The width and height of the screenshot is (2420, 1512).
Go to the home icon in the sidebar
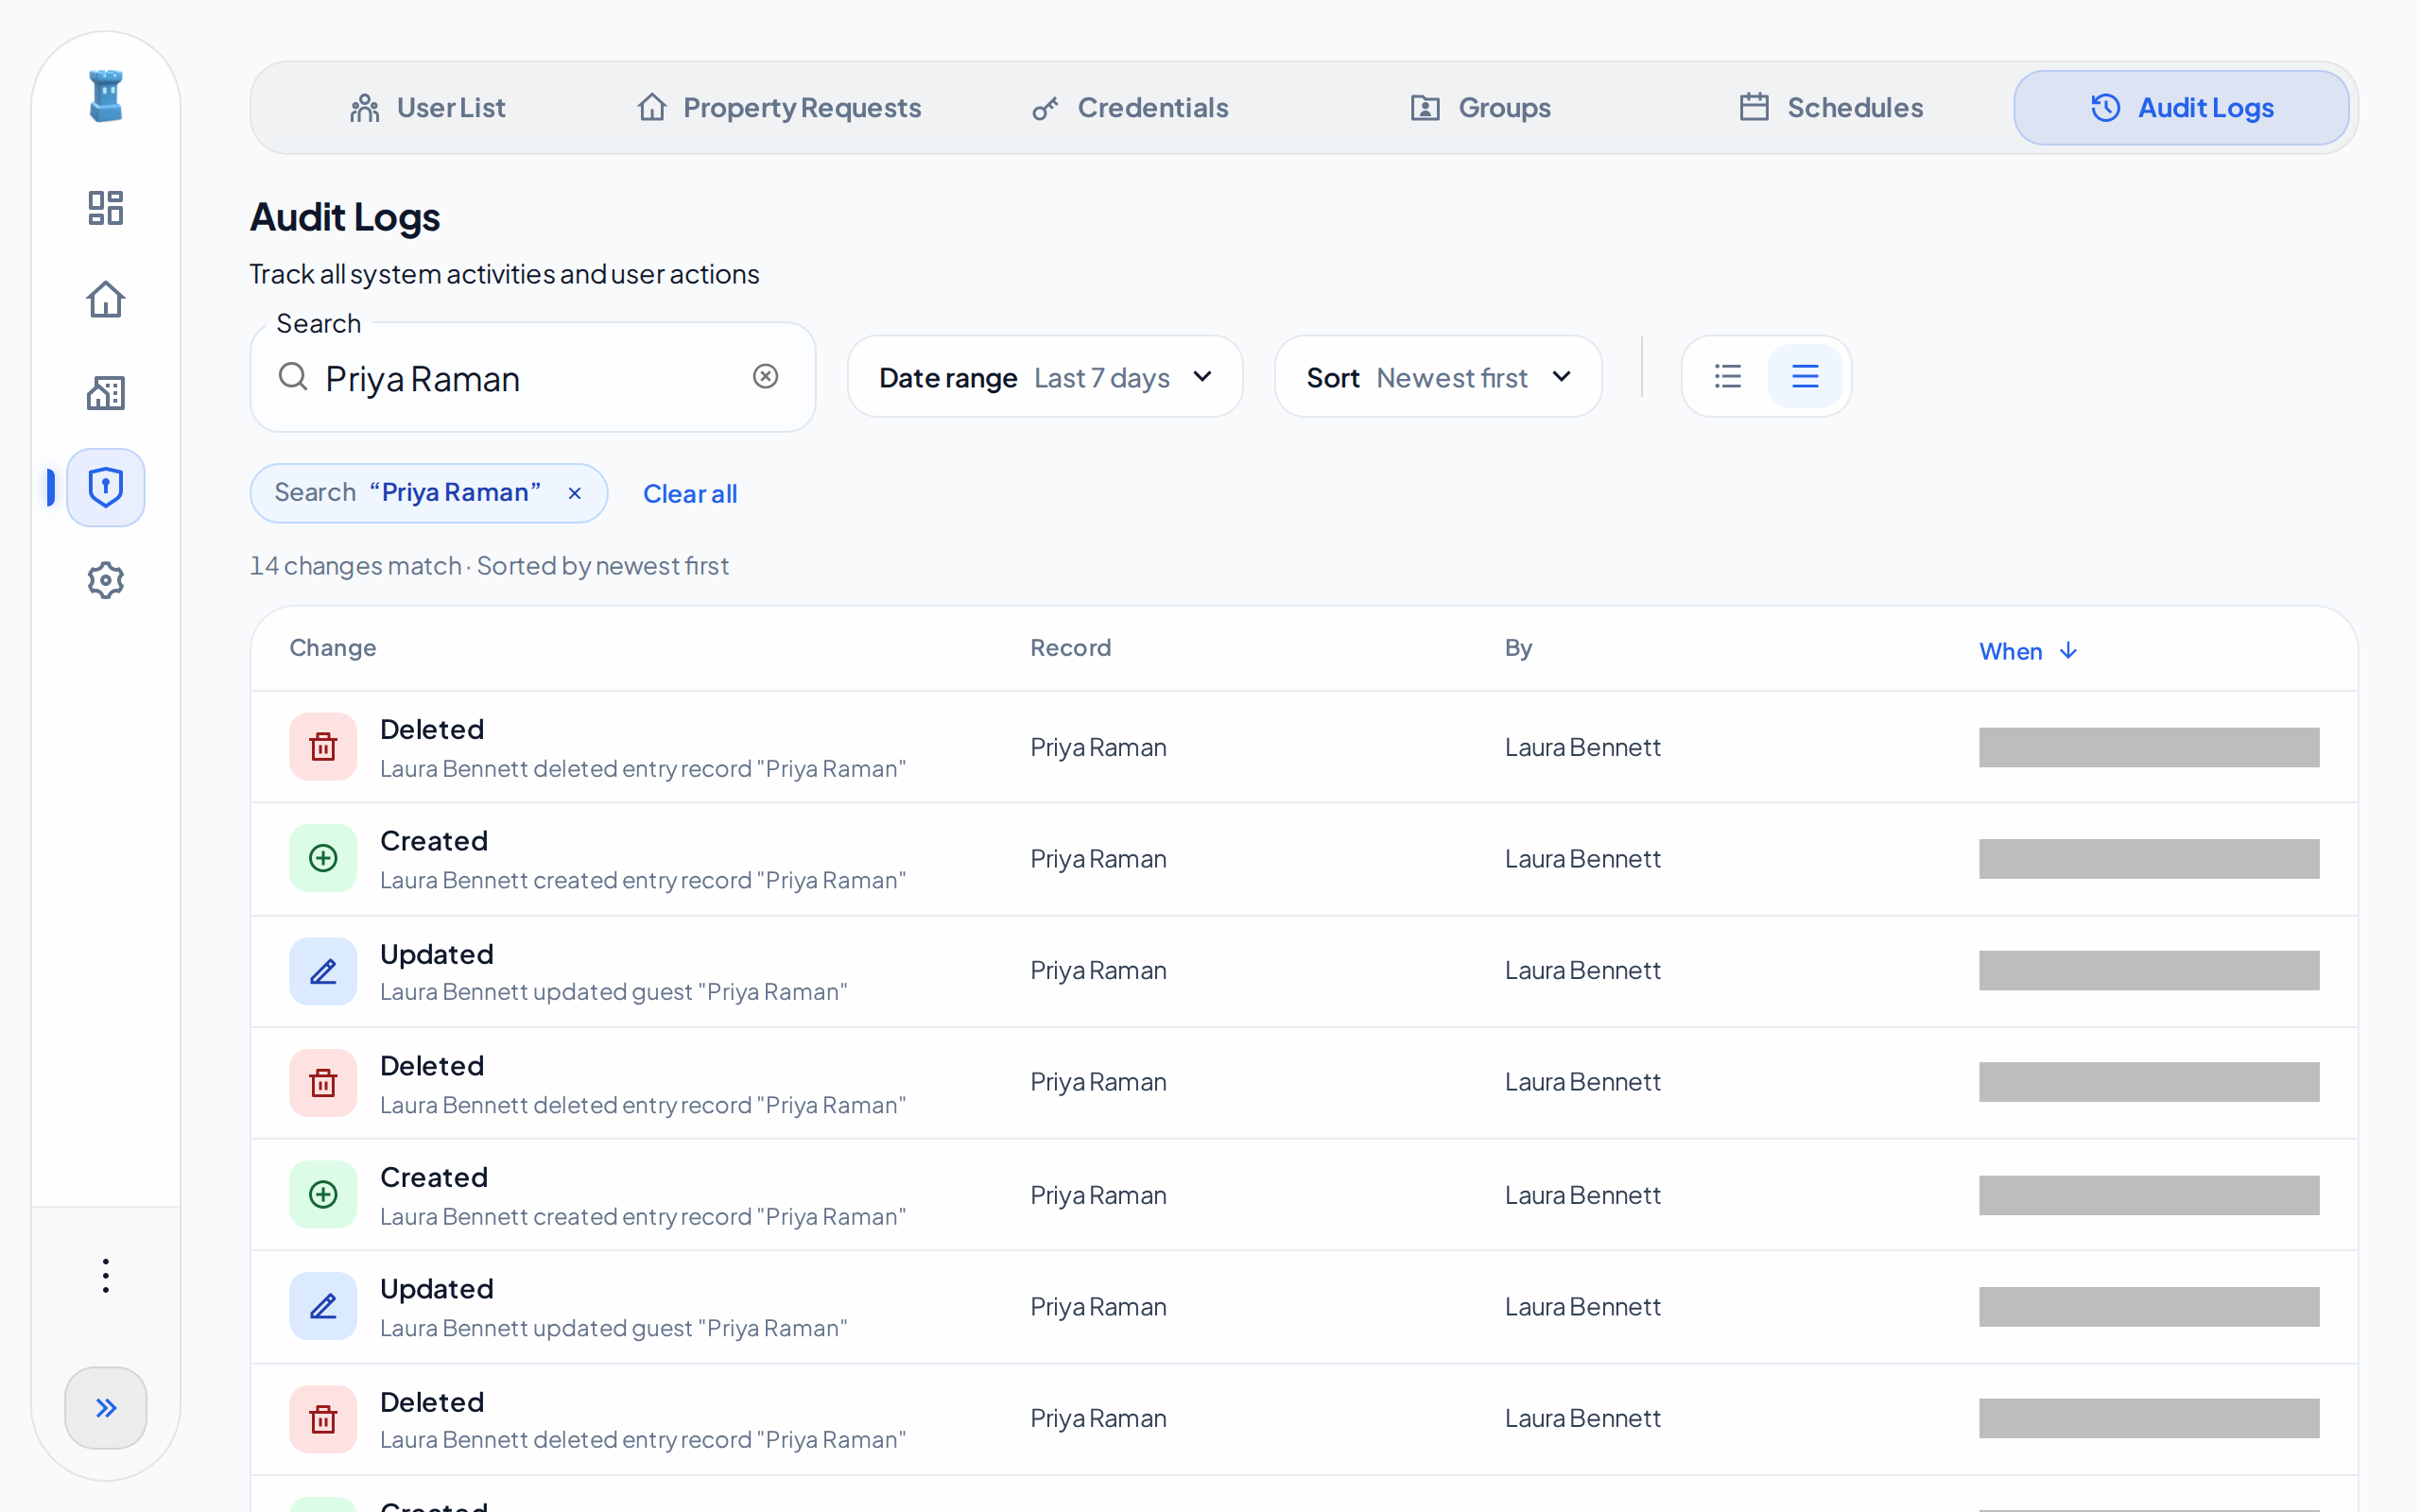point(106,300)
